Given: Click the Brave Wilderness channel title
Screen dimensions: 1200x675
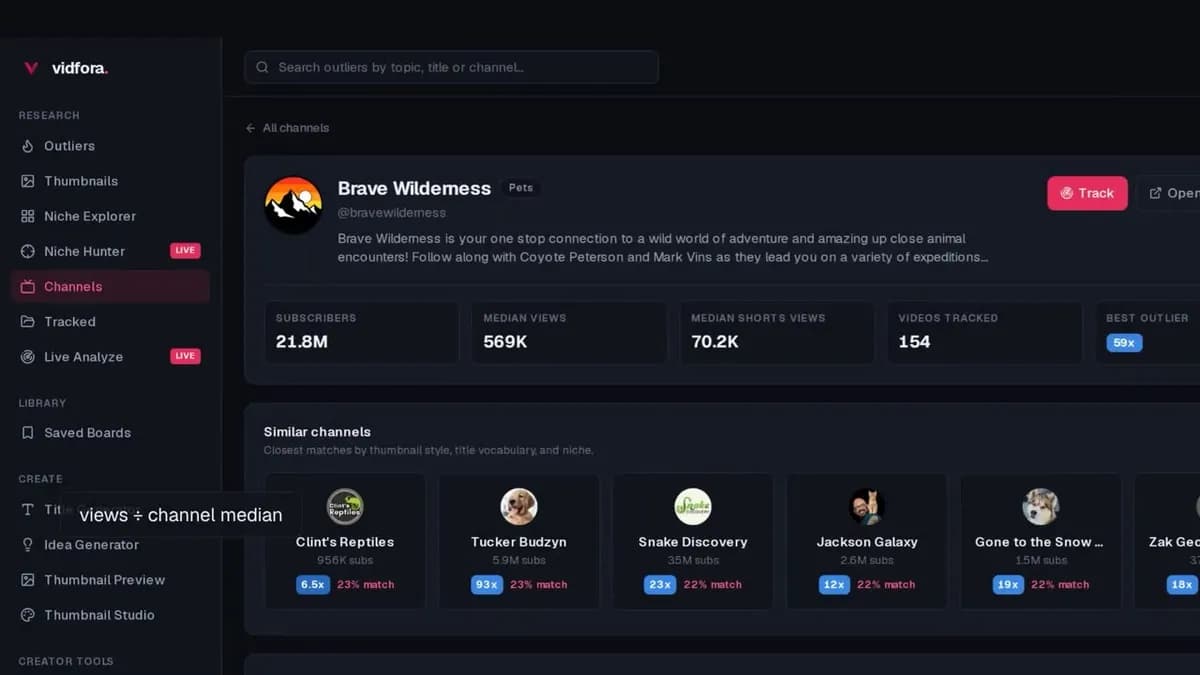Looking at the screenshot, I should 414,188.
